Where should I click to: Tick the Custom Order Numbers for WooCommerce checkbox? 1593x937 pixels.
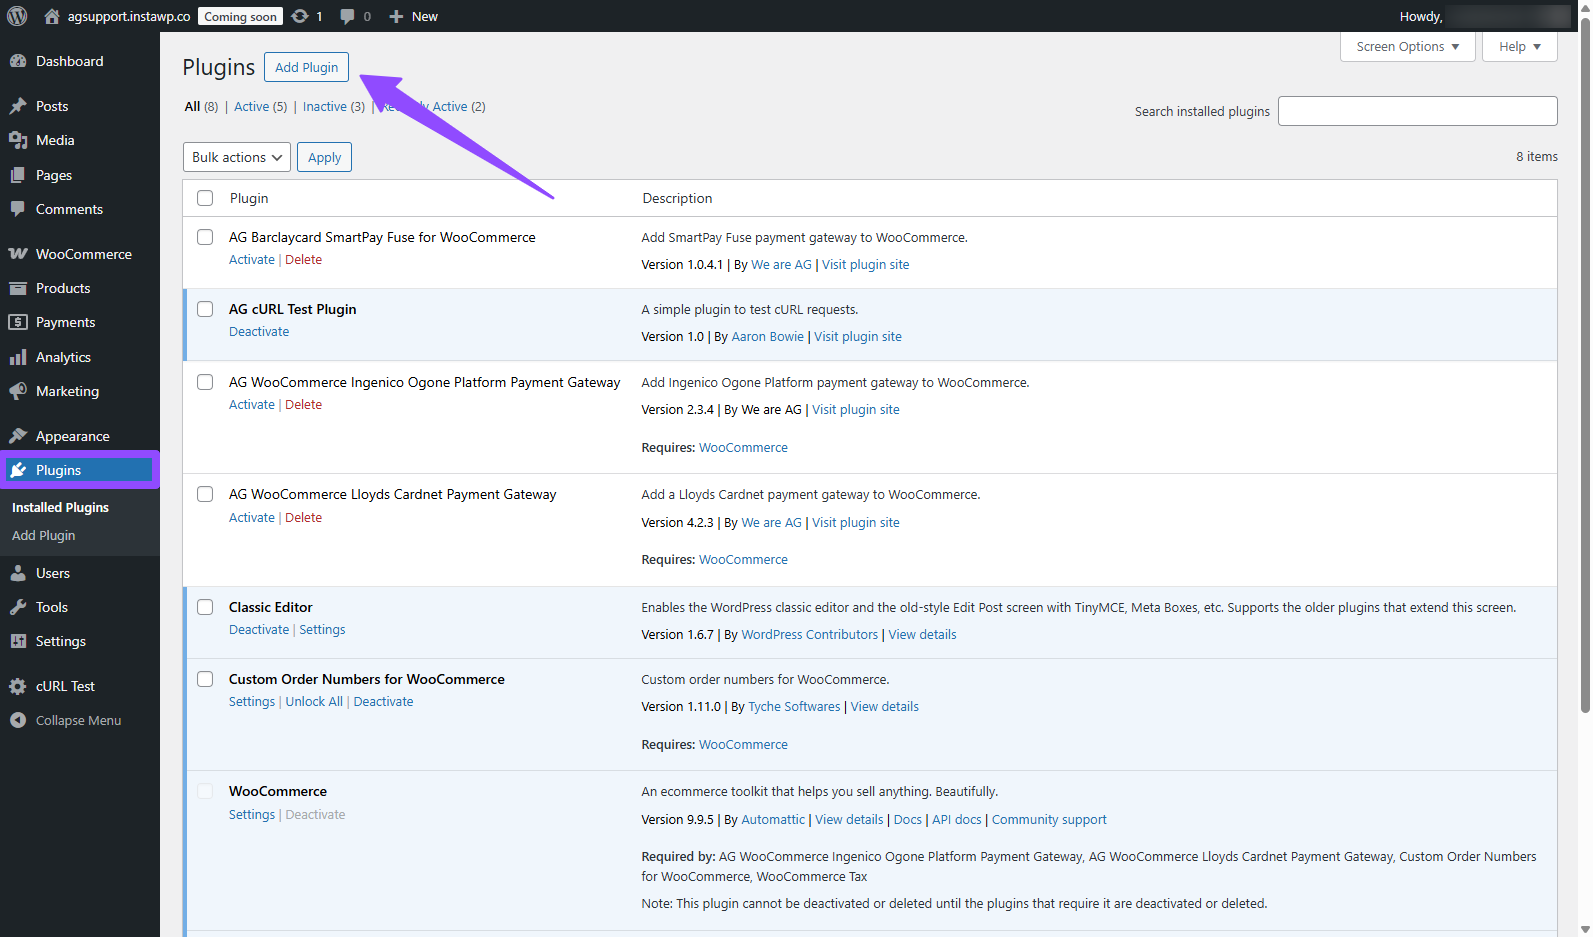205,679
